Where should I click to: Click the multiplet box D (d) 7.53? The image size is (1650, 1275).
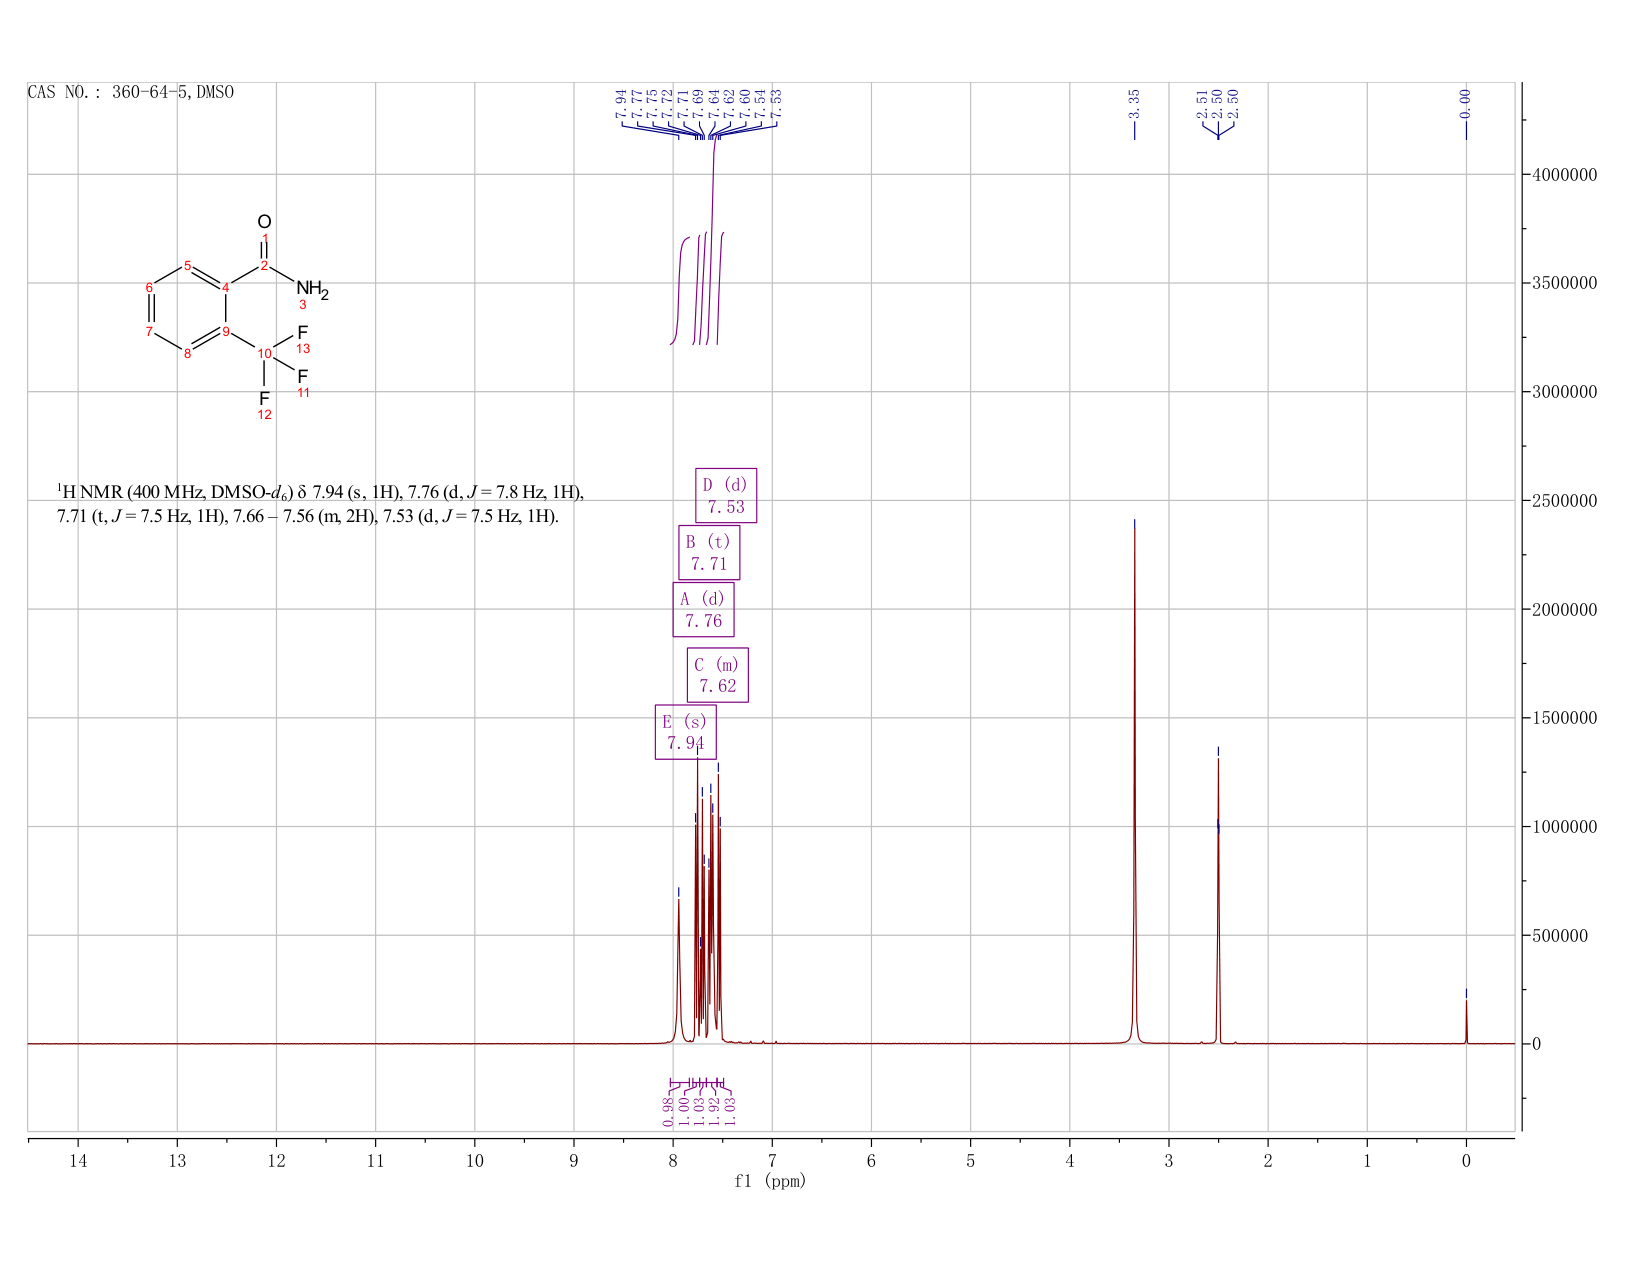pos(726,495)
